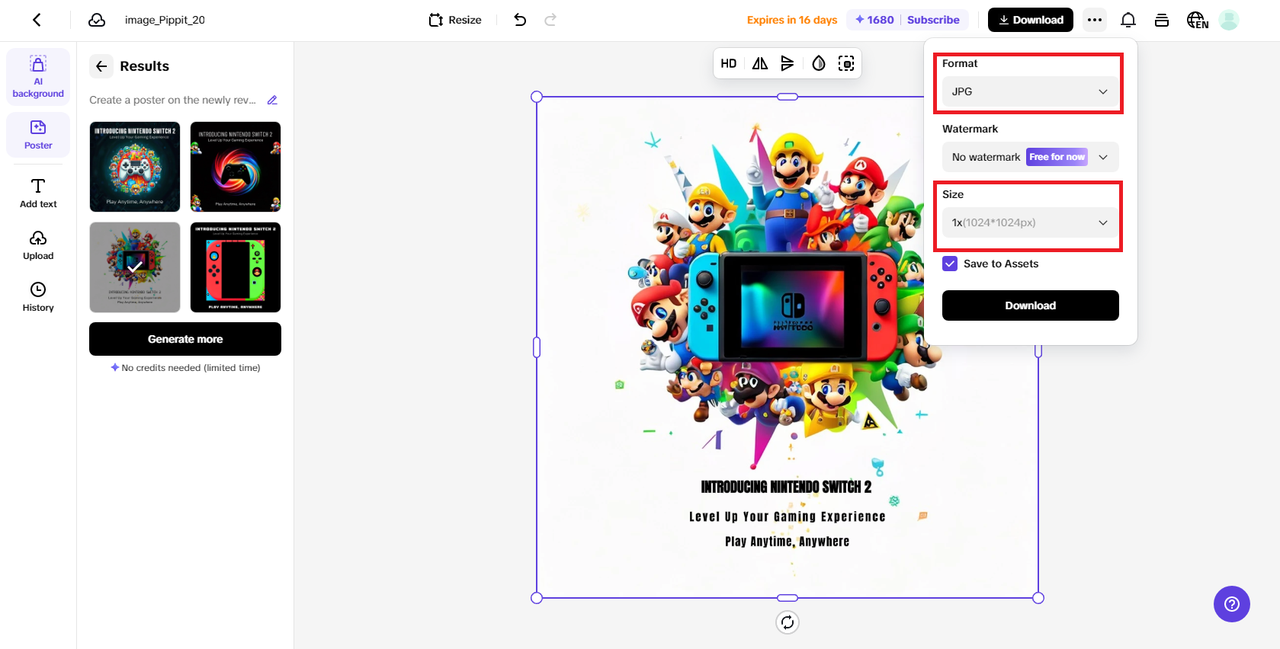Click the Expires in 16 days notice

click(792, 20)
